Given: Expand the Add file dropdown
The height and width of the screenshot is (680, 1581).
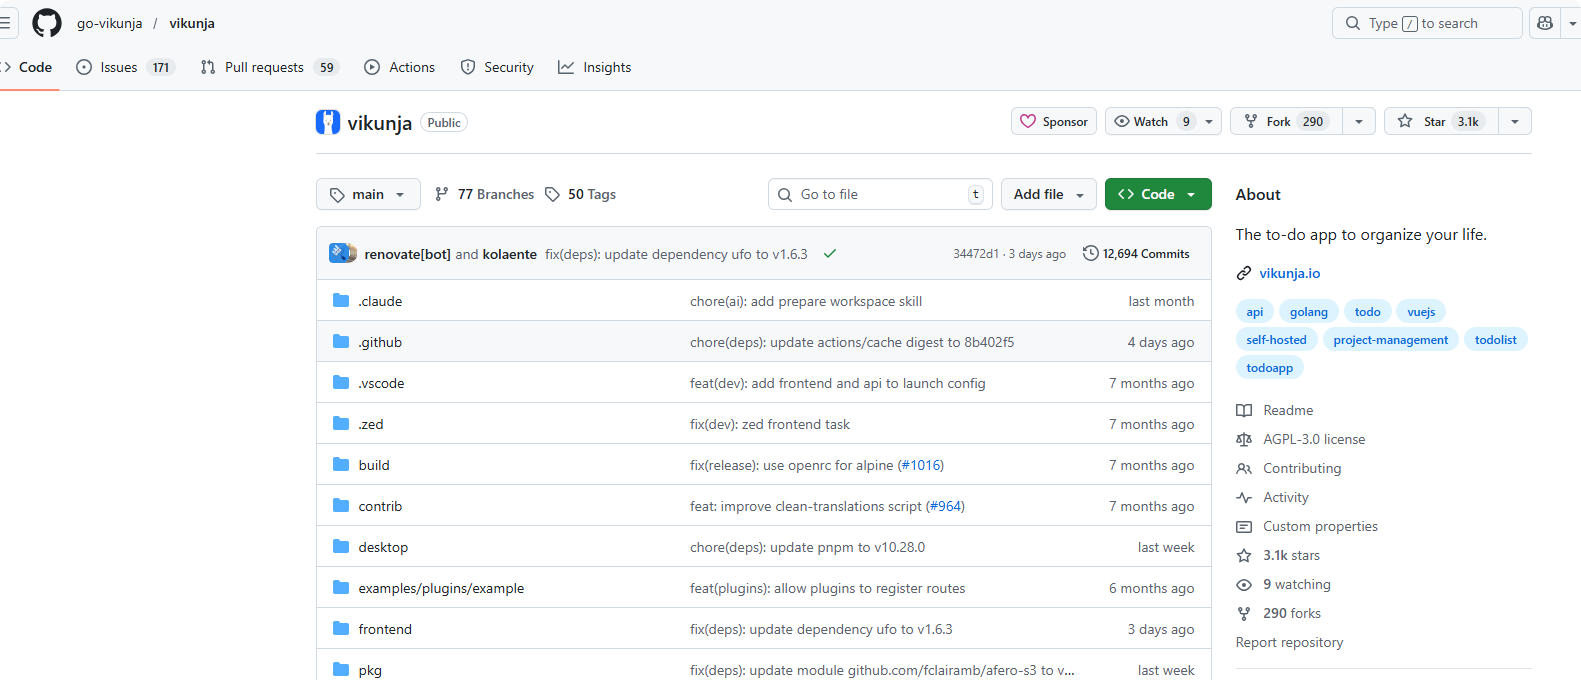Looking at the screenshot, I should (1048, 194).
